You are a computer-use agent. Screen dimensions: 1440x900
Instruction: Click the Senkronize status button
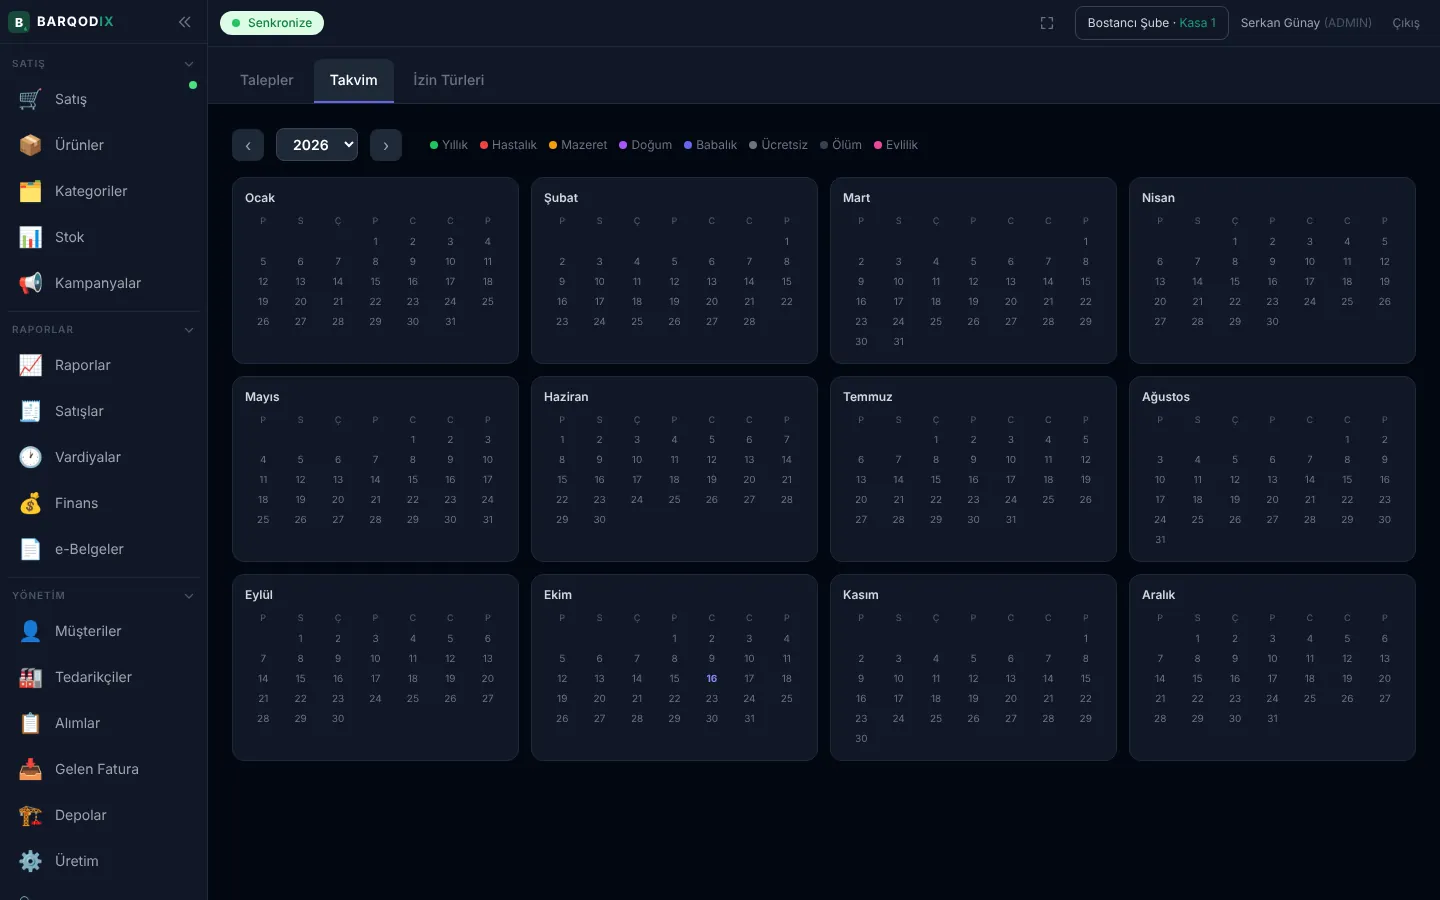coord(272,23)
